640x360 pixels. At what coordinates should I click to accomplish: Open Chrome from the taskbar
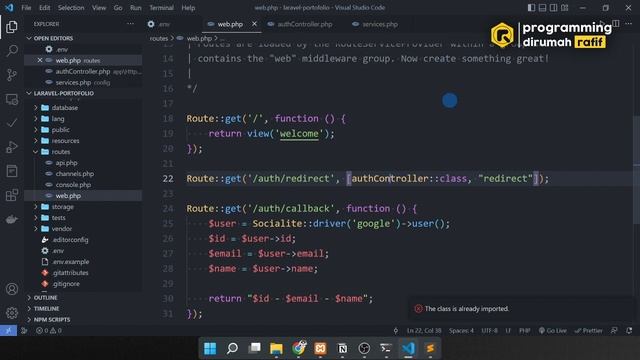coord(298,348)
